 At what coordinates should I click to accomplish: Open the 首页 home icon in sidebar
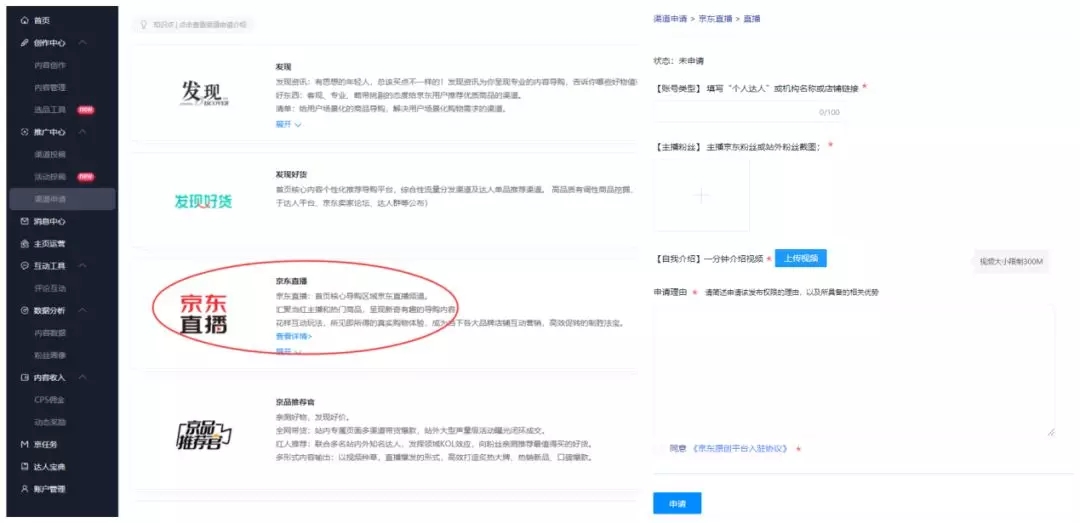pos(25,21)
